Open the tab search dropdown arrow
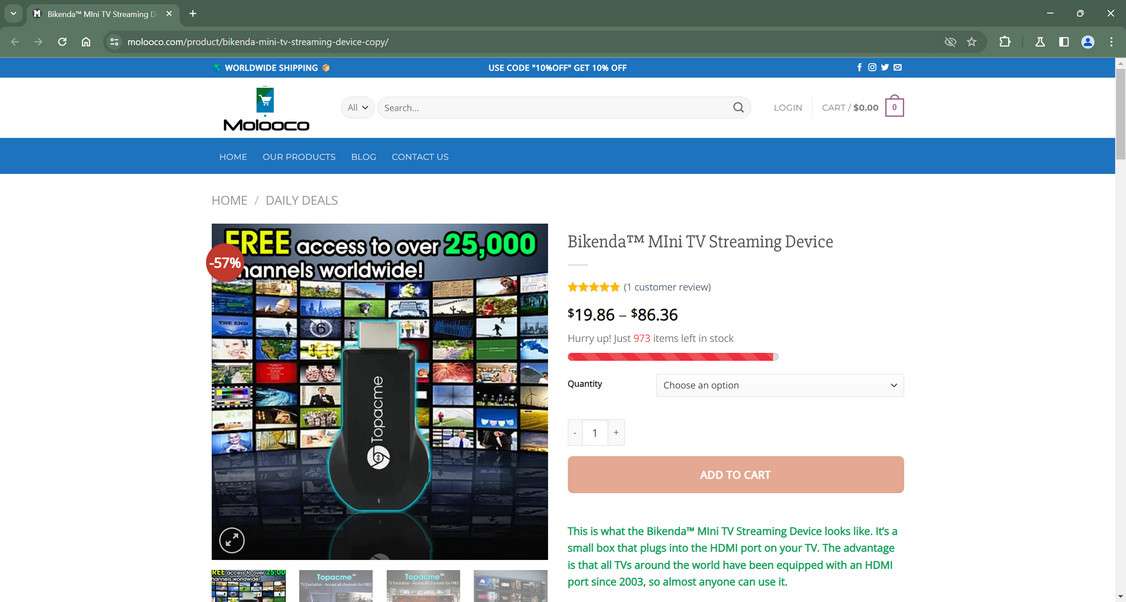Screen dimensions: 1126x602 [x=13, y=14]
